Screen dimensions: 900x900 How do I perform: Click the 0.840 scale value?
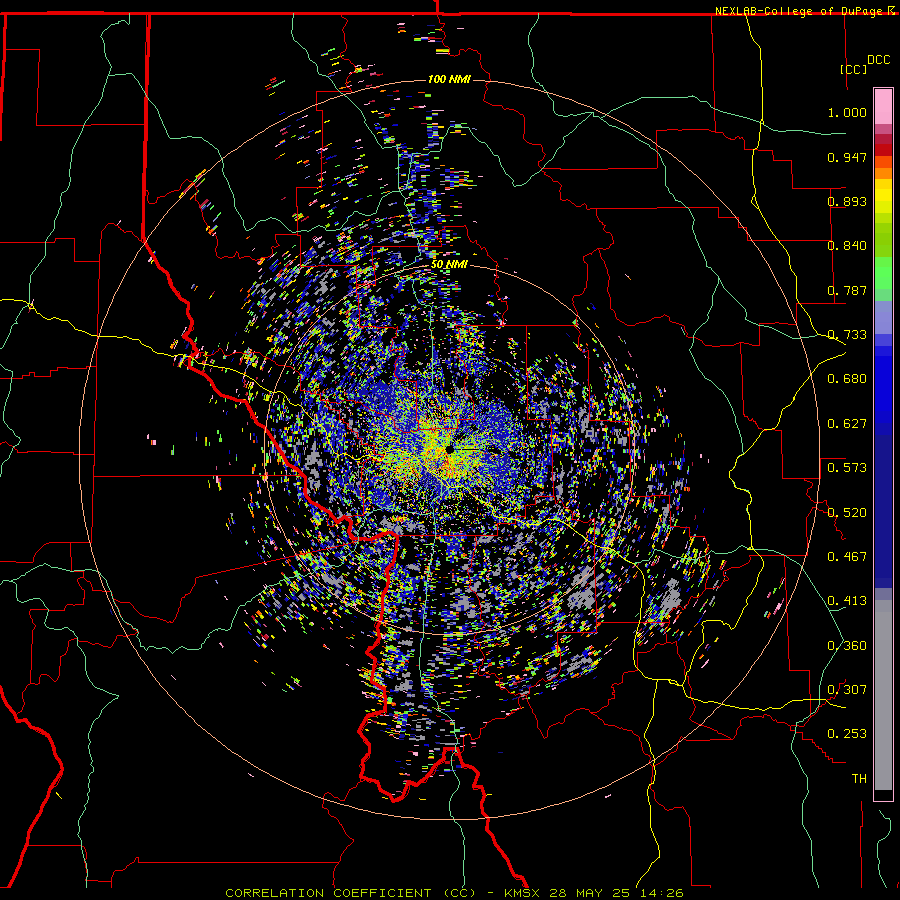point(847,246)
